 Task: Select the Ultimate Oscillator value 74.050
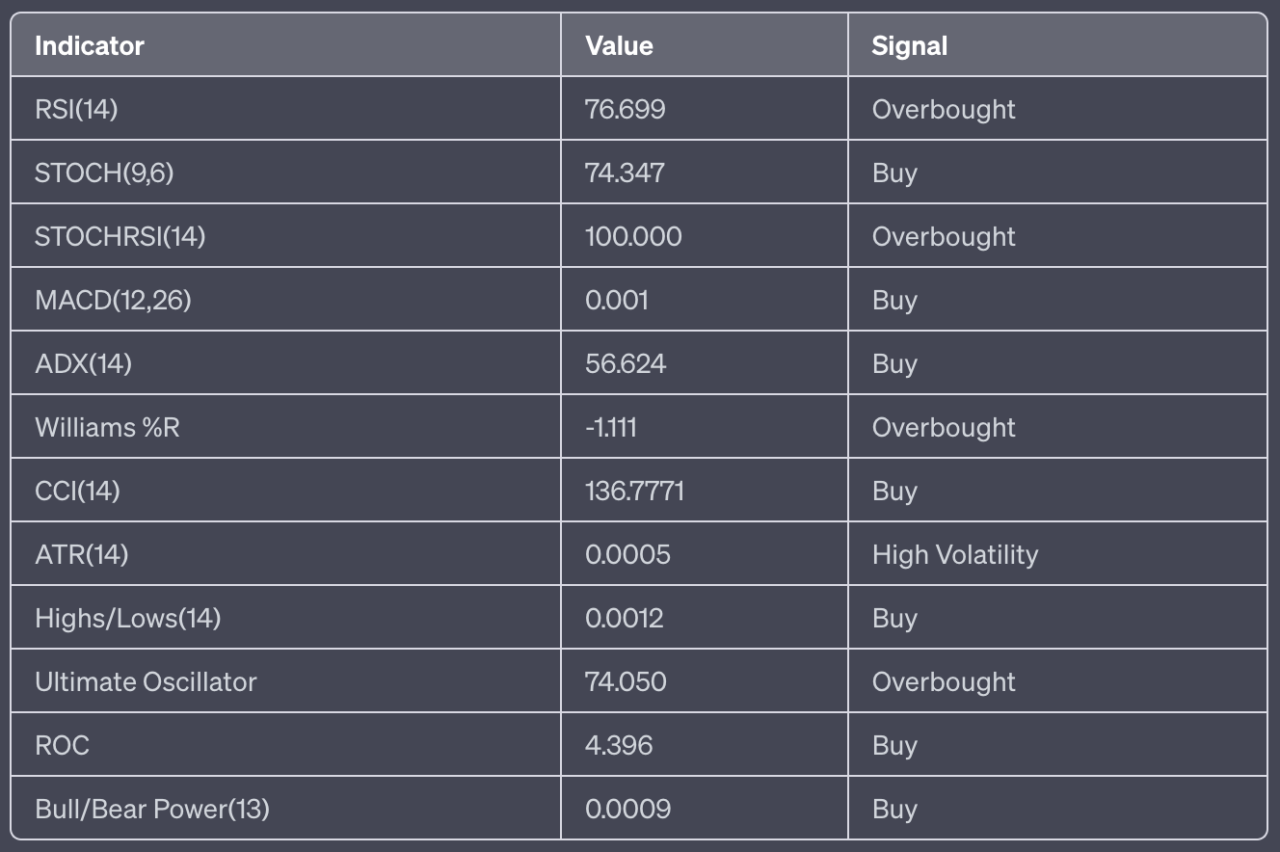click(x=625, y=682)
